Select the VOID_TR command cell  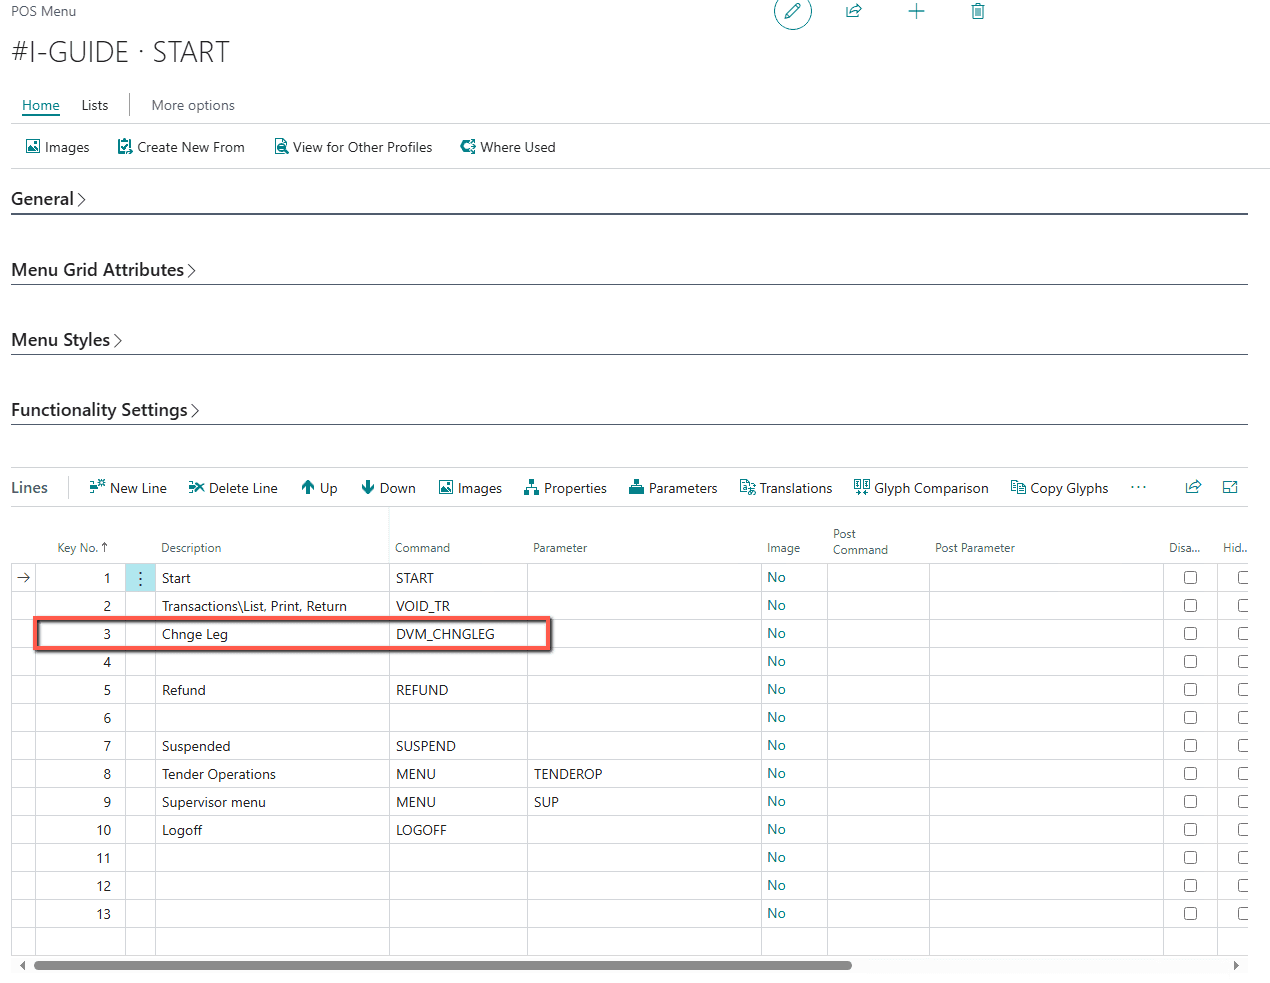click(458, 606)
